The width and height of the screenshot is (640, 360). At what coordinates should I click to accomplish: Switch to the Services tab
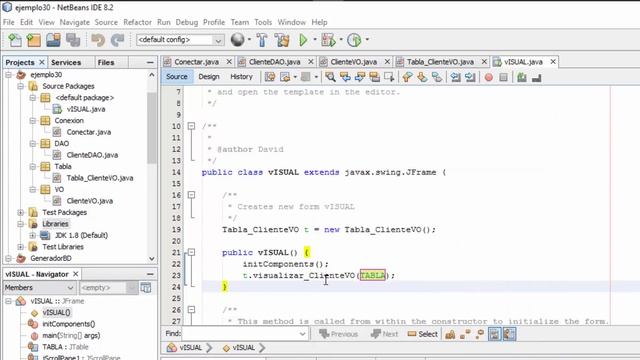pyautogui.click(x=66, y=62)
